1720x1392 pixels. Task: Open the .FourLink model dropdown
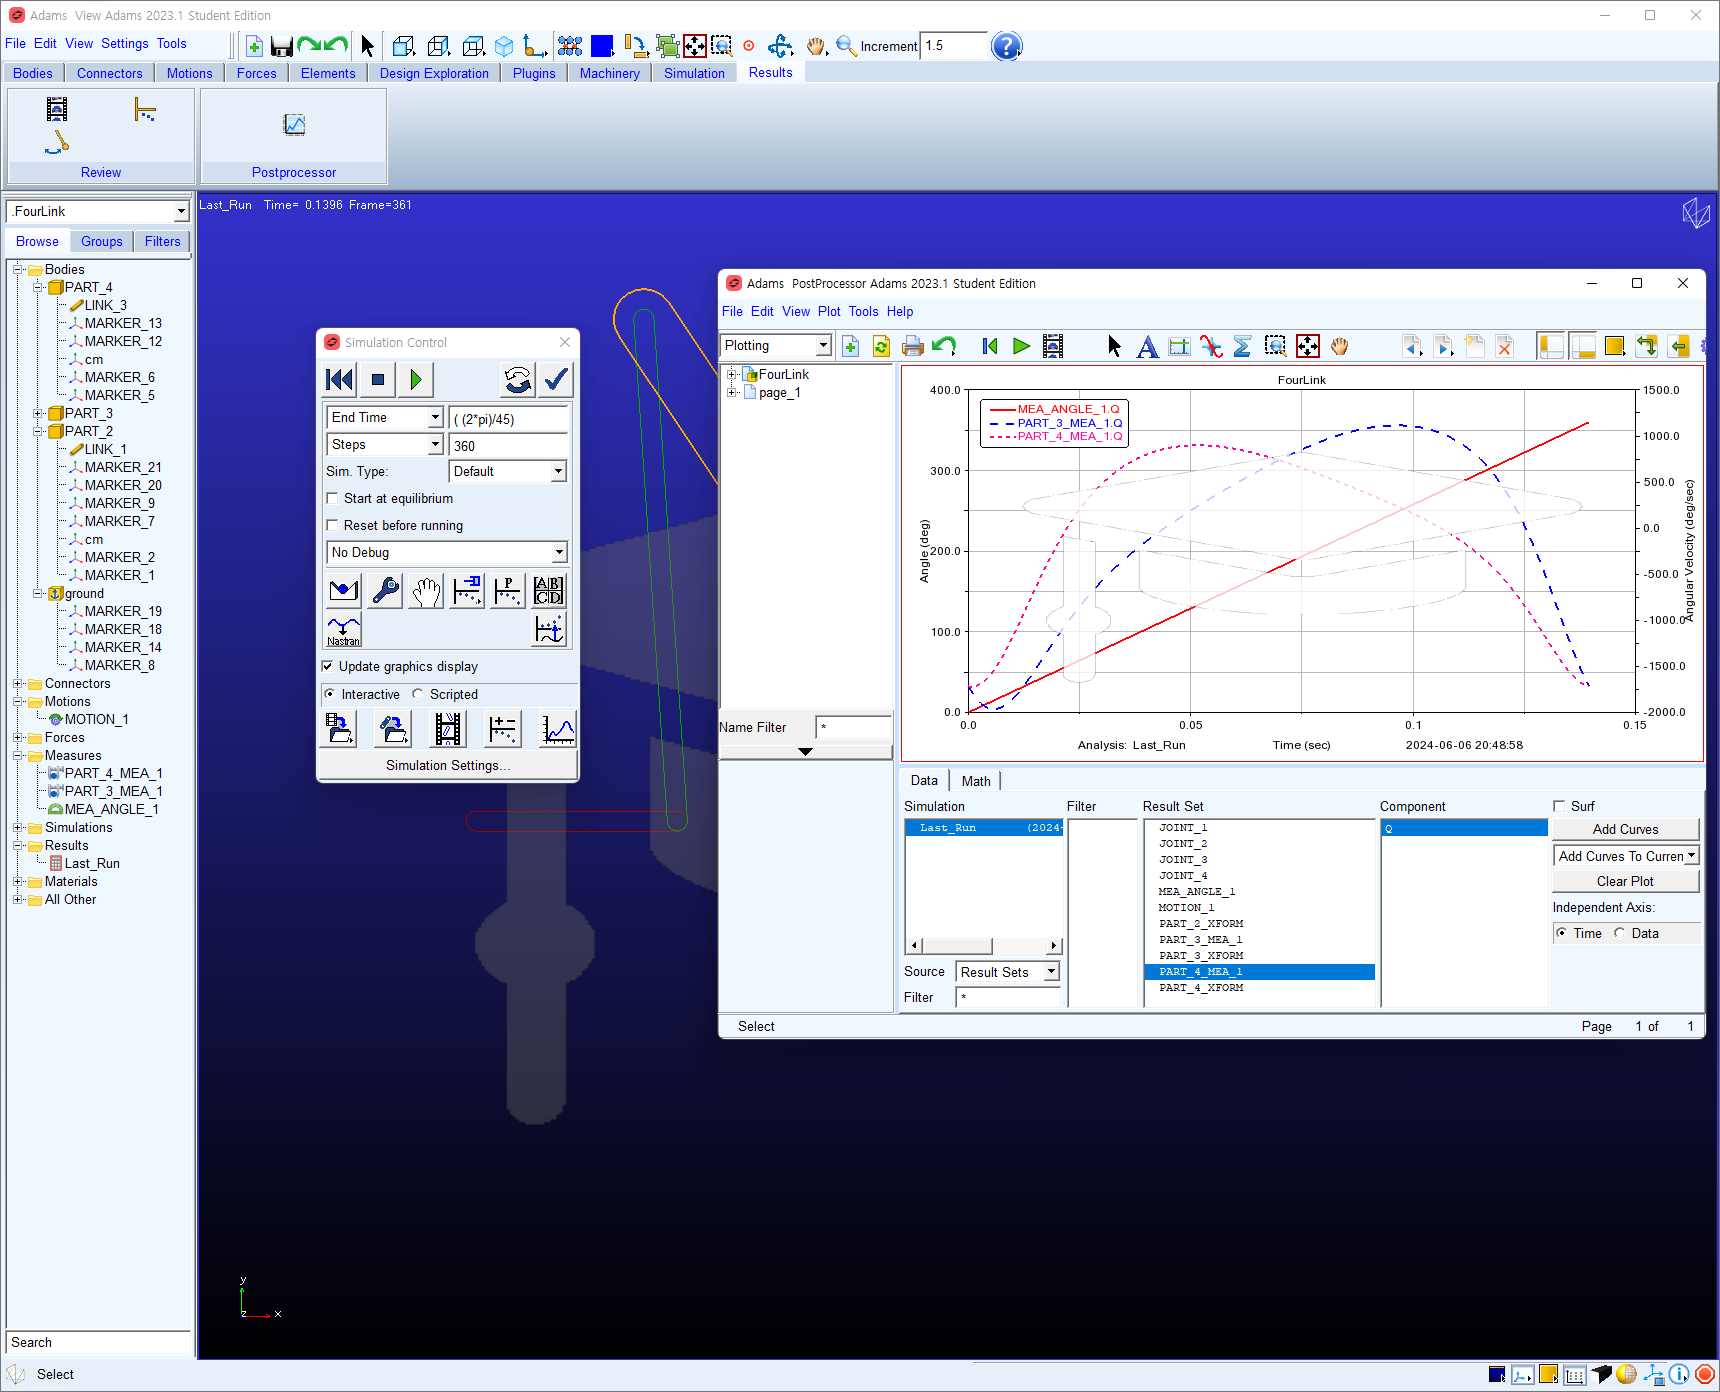pos(181,211)
